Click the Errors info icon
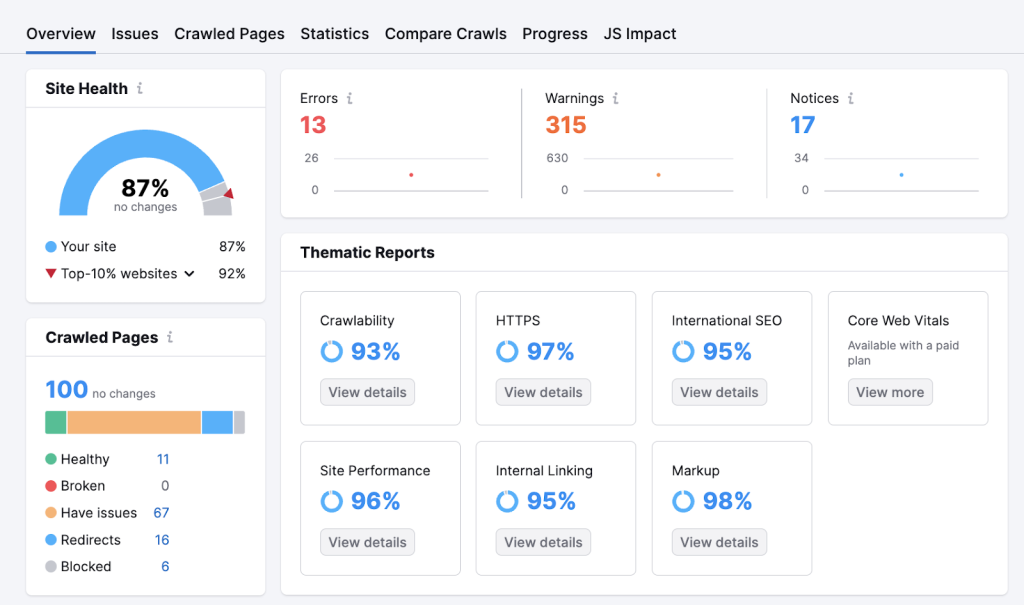 (349, 98)
